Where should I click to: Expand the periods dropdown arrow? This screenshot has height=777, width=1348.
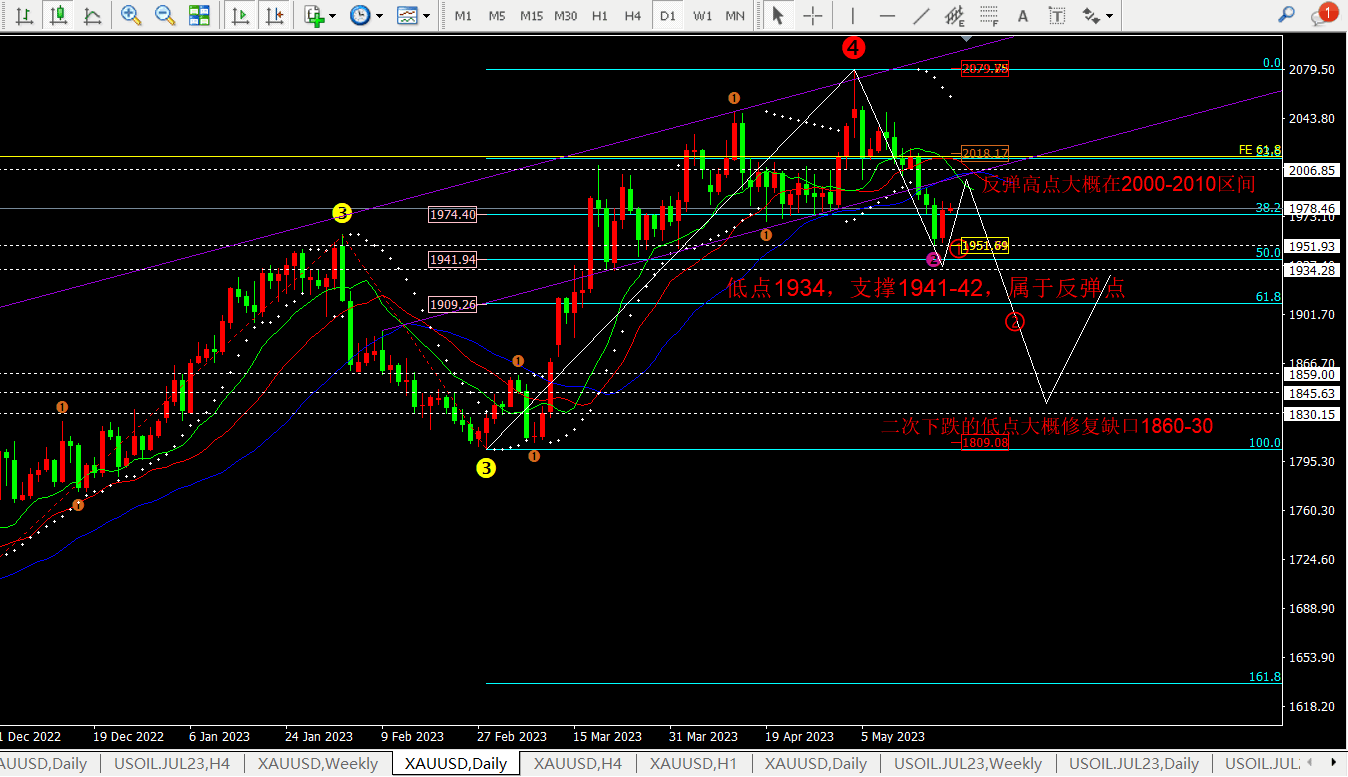point(379,16)
